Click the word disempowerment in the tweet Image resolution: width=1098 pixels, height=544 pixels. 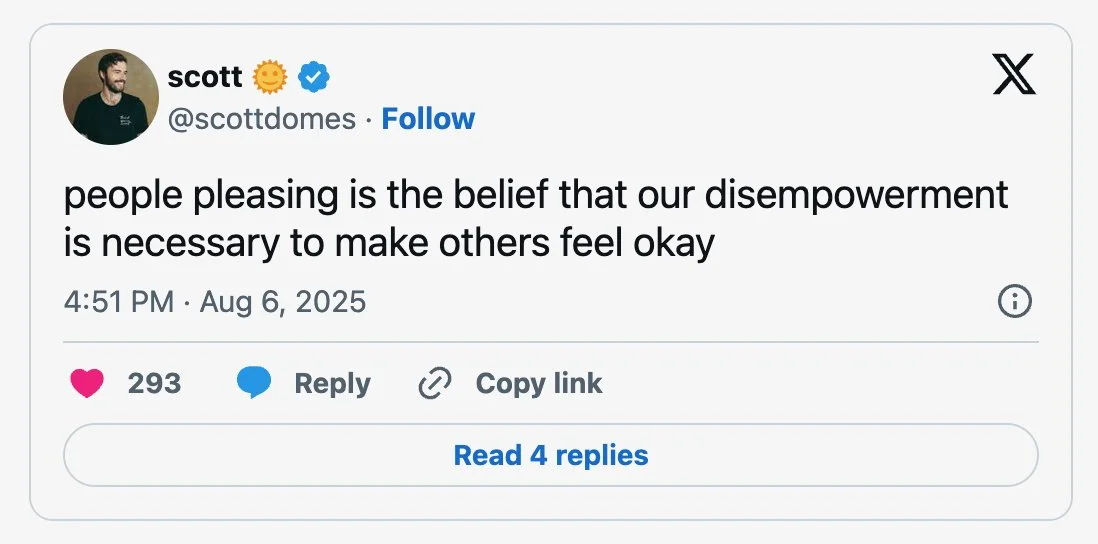[856, 195]
